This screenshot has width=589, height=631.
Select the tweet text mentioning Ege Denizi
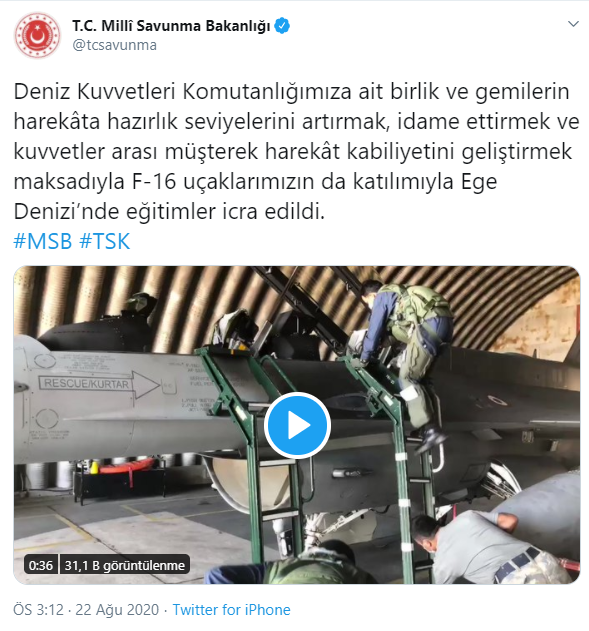tap(296, 151)
